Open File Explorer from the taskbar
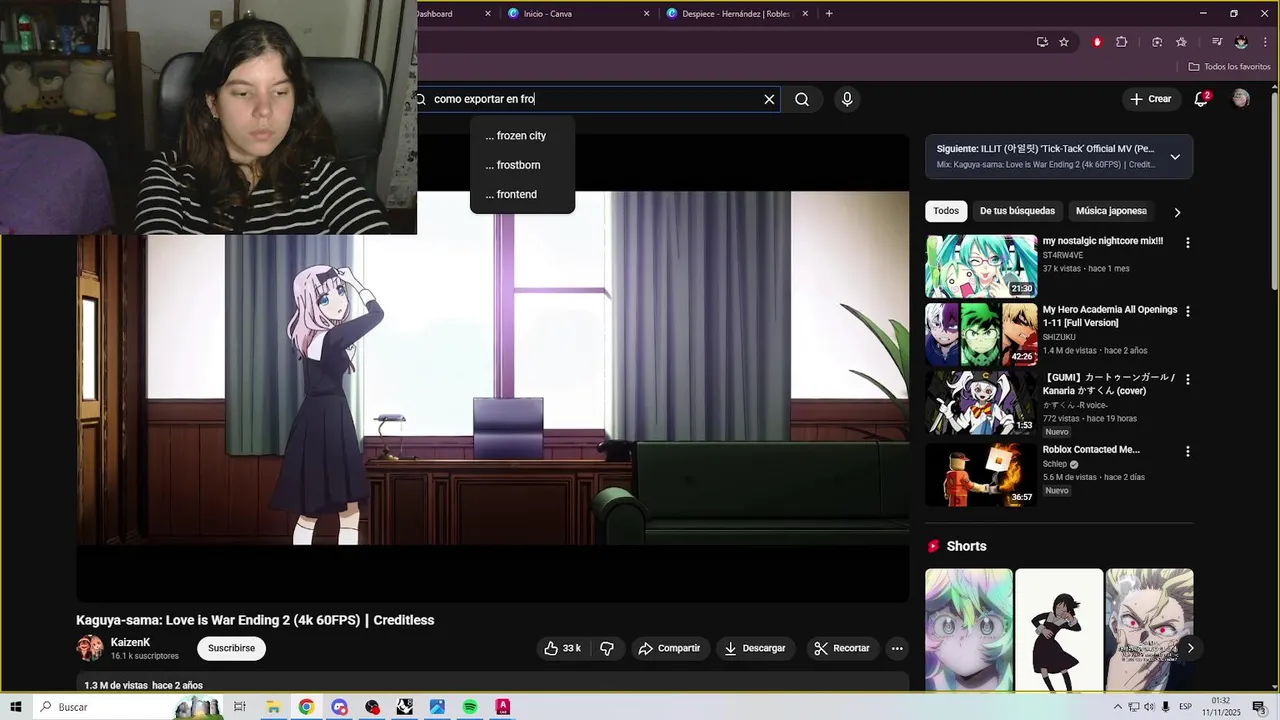Viewport: 1280px width, 720px height. 272,707
